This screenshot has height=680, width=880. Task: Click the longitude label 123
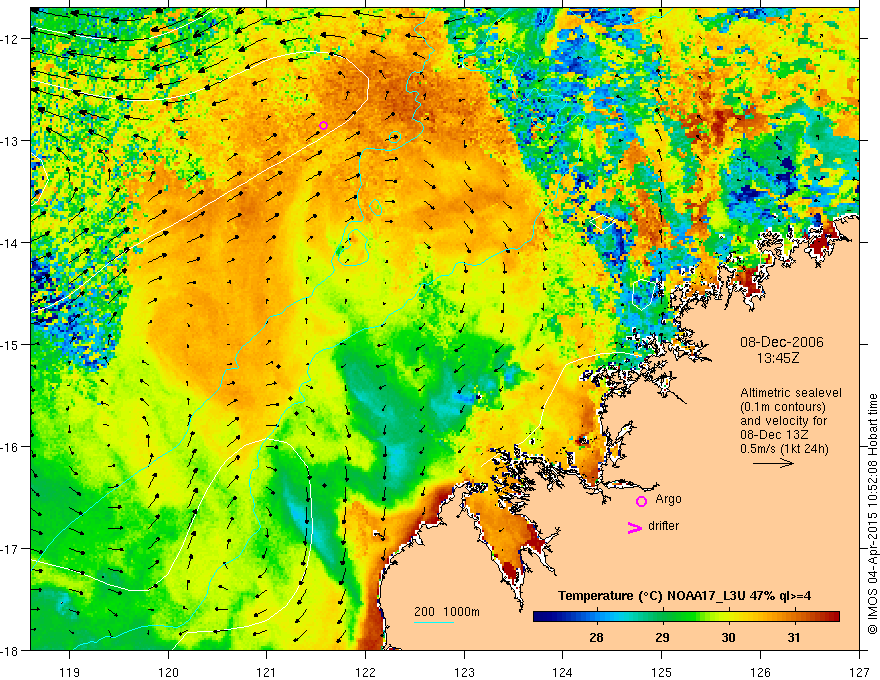tap(464, 672)
